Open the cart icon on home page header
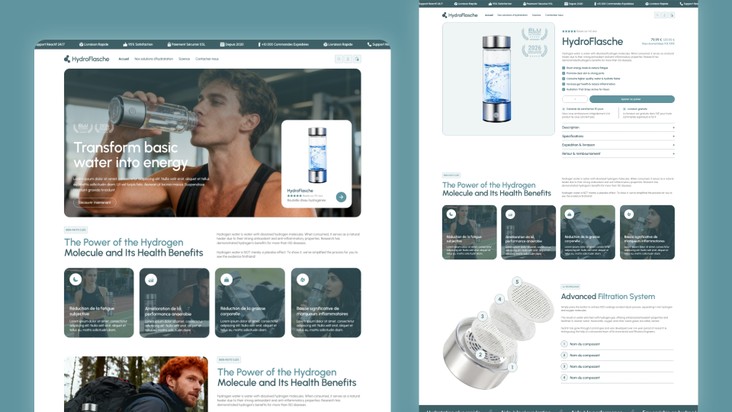The height and width of the screenshot is (412, 732). tap(357, 59)
